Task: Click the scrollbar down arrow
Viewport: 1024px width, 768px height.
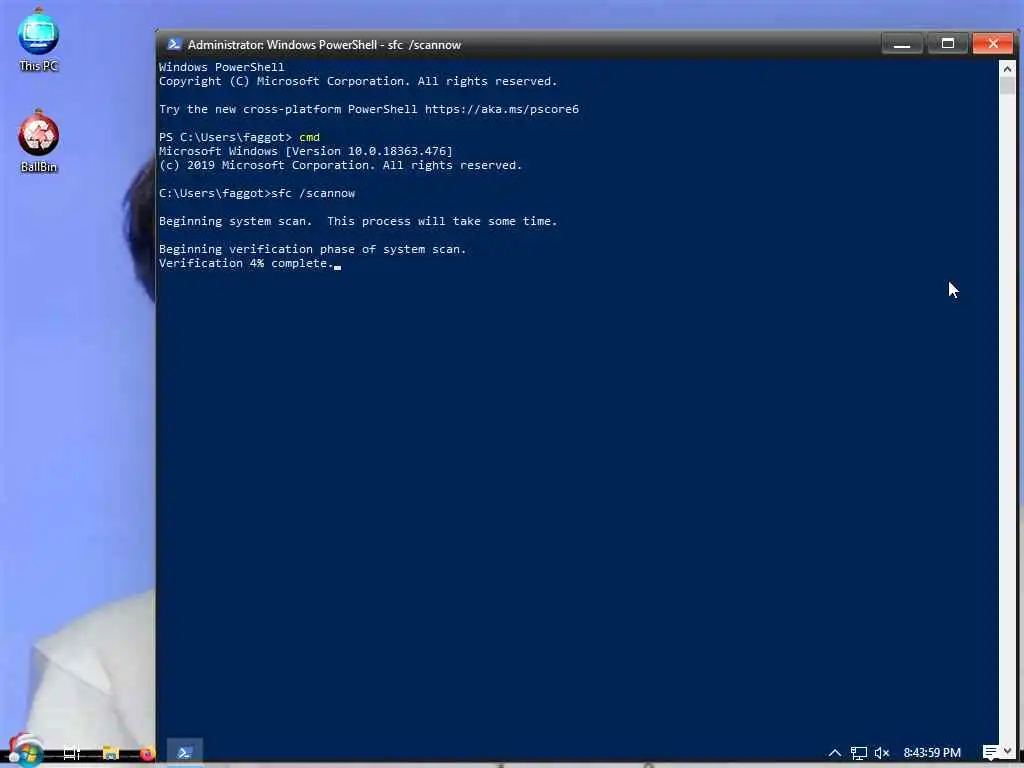Action: [1007, 751]
